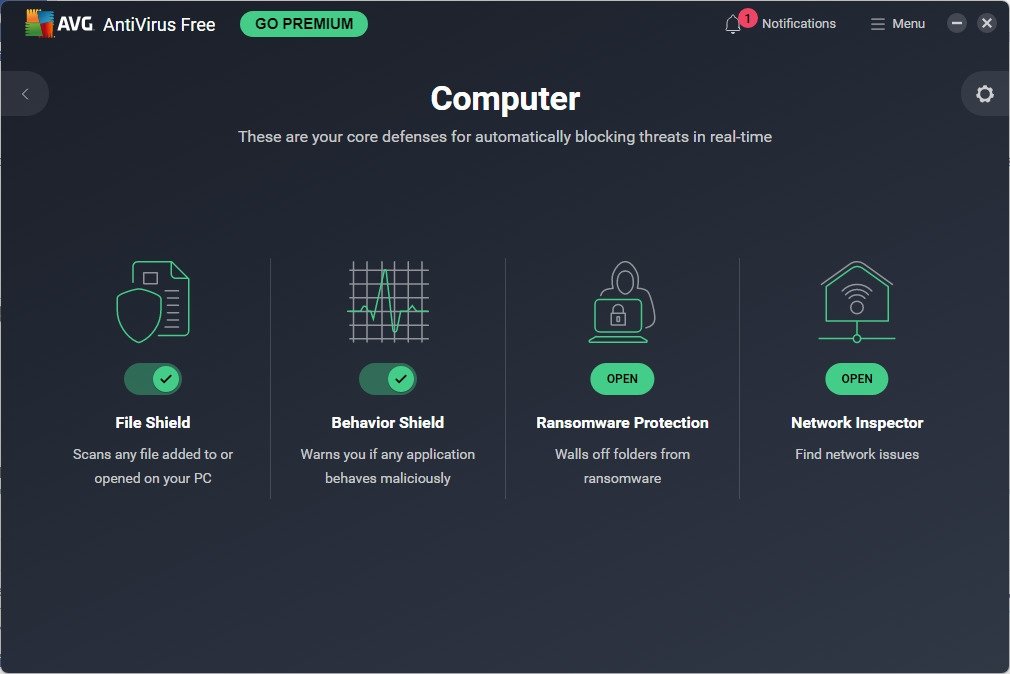This screenshot has width=1010, height=674.
Task: Open the notifications bell icon
Action: [732, 24]
